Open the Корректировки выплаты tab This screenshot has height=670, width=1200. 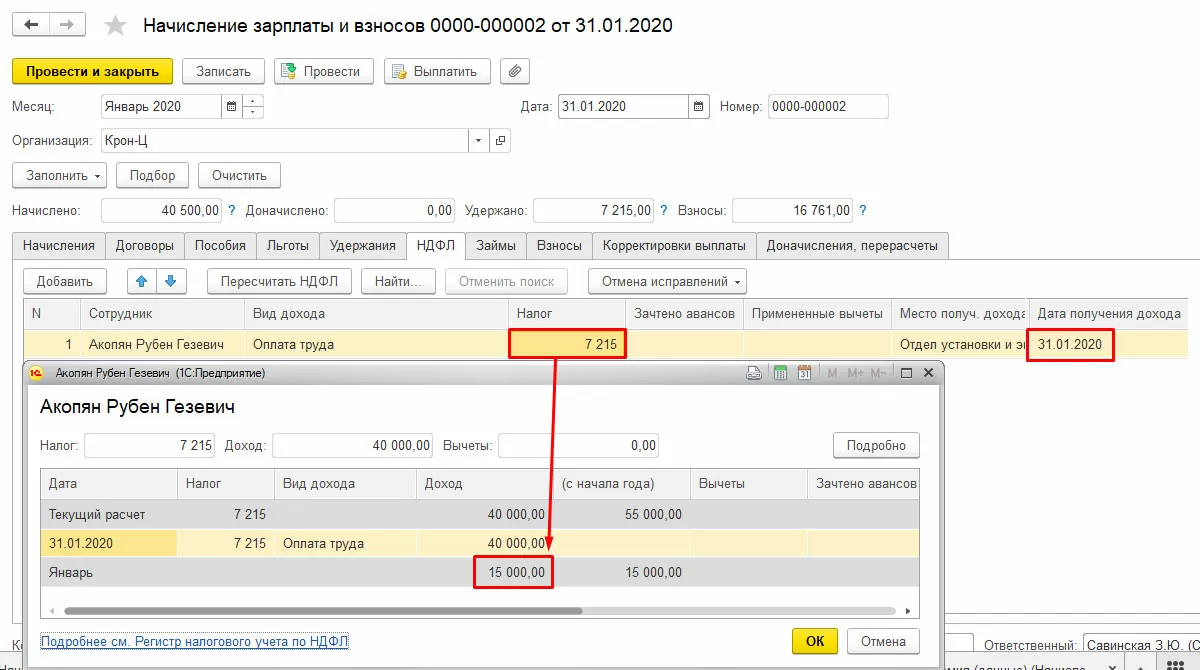[x=674, y=245]
